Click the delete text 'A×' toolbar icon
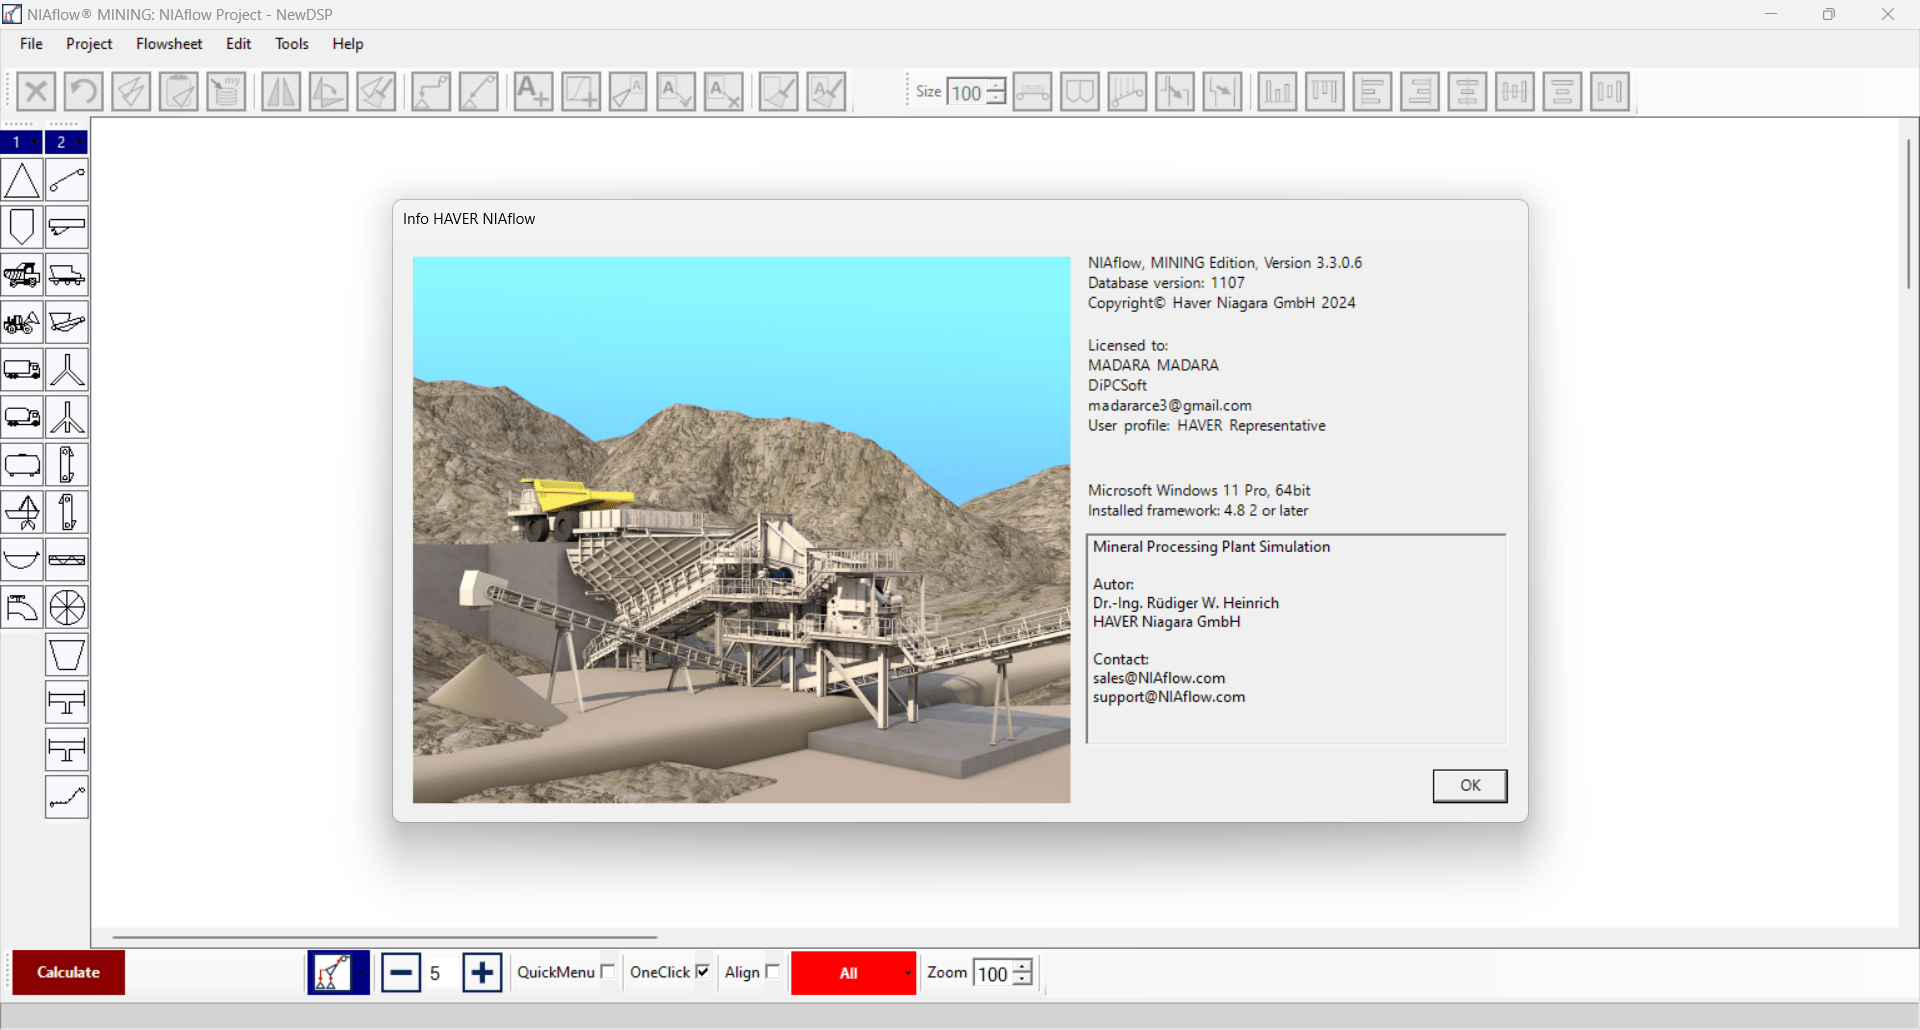The width and height of the screenshot is (1920, 1030). [x=723, y=92]
